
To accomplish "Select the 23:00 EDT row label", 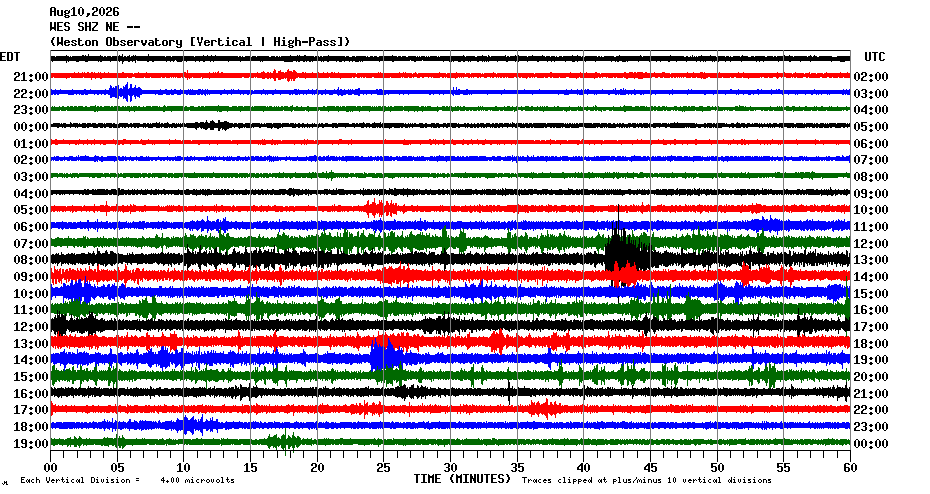I will [31, 110].
